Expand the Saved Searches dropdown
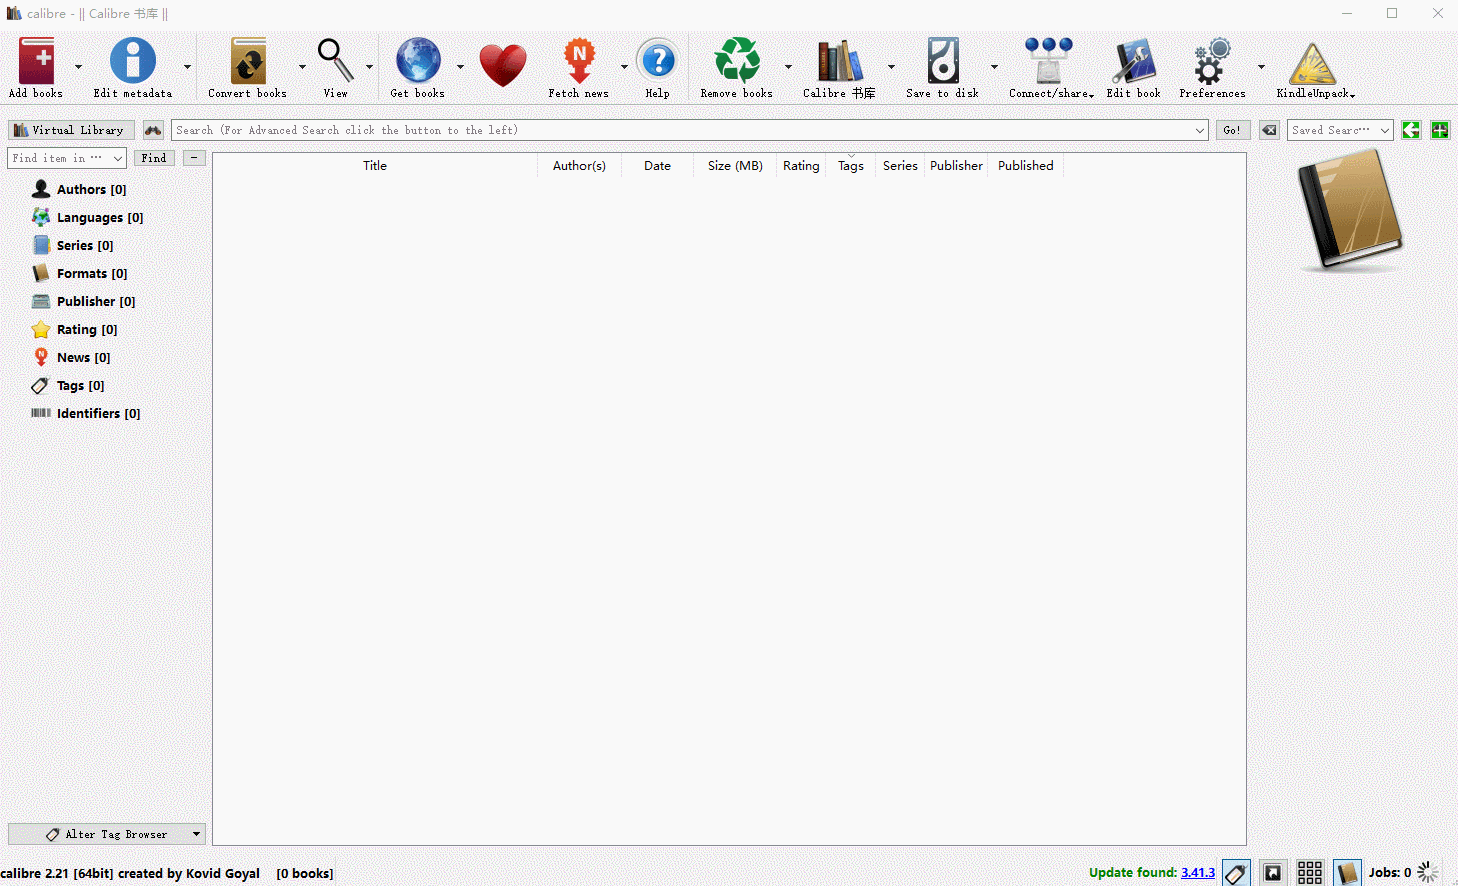 (1385, 131)
